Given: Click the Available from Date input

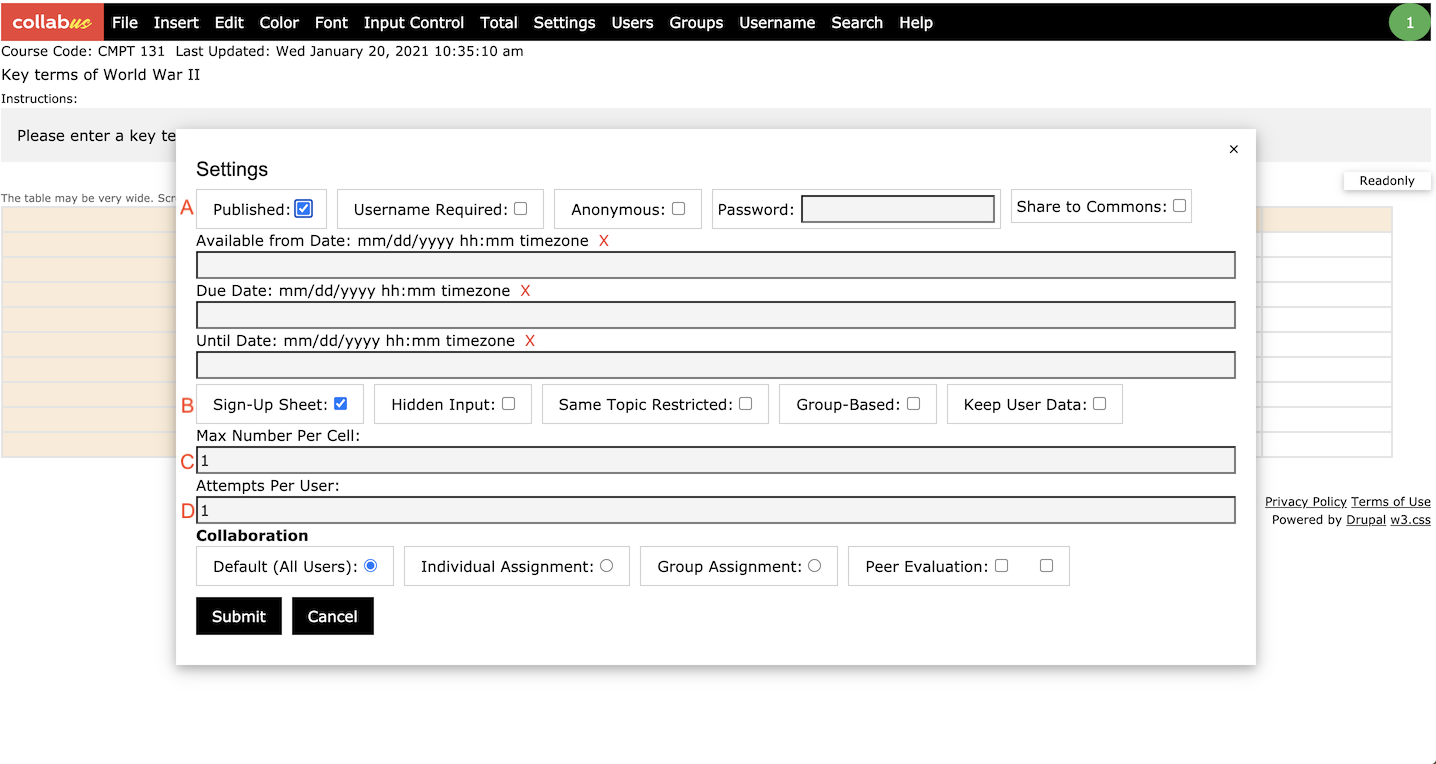Looking at the screenshot, I should pyautogui.click(x=716, y=265).
